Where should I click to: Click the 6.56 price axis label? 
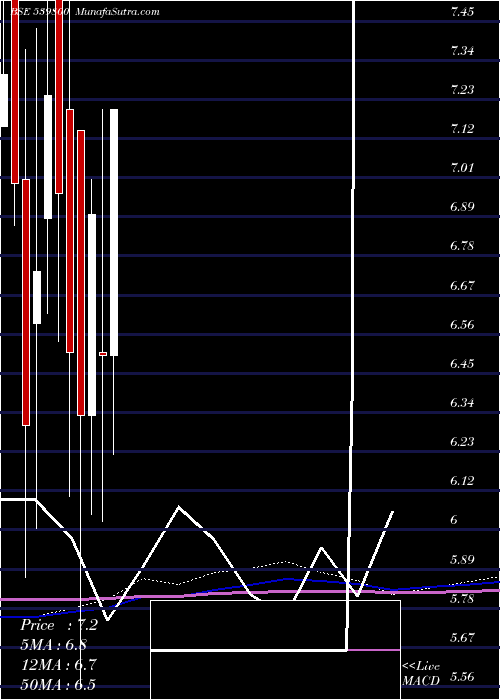(462, 325)
